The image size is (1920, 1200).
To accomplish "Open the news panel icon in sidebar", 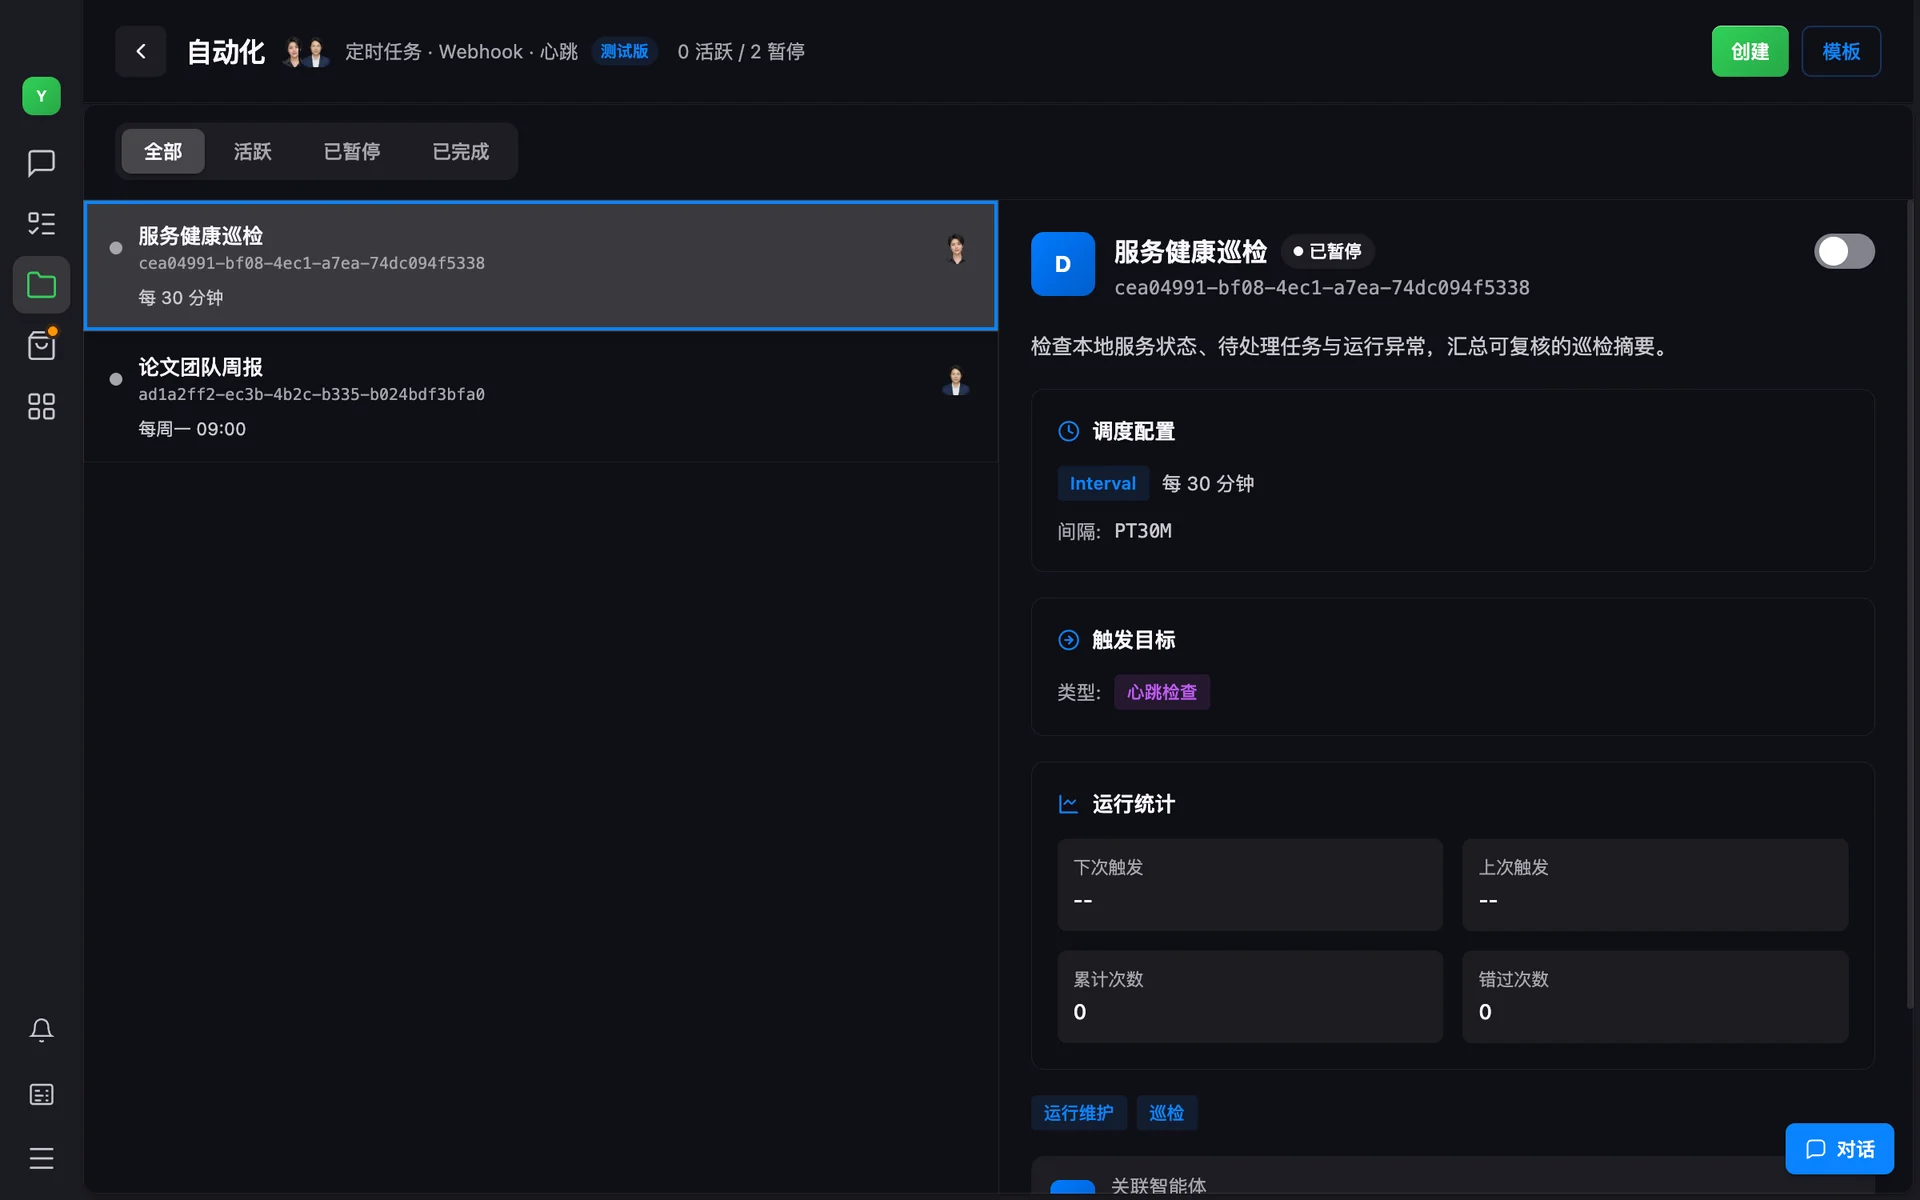I will 41,1094.
